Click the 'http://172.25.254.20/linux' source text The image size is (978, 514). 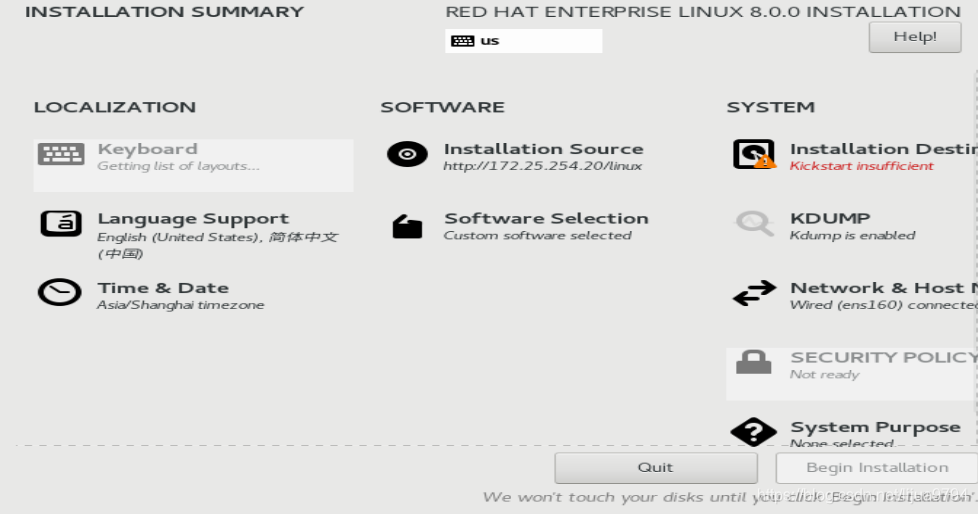(543, 166)
